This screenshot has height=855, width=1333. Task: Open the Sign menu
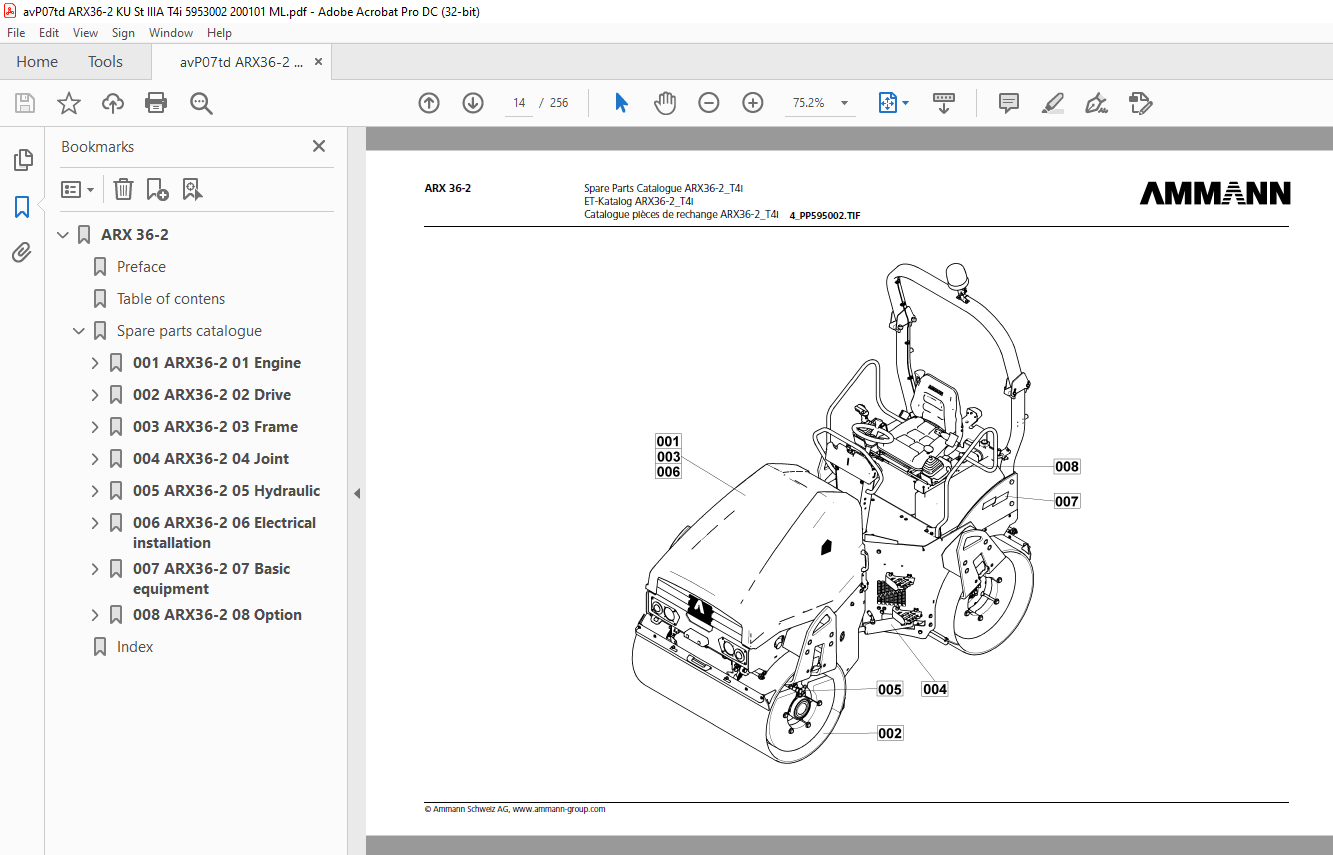(x=123, y=33)
